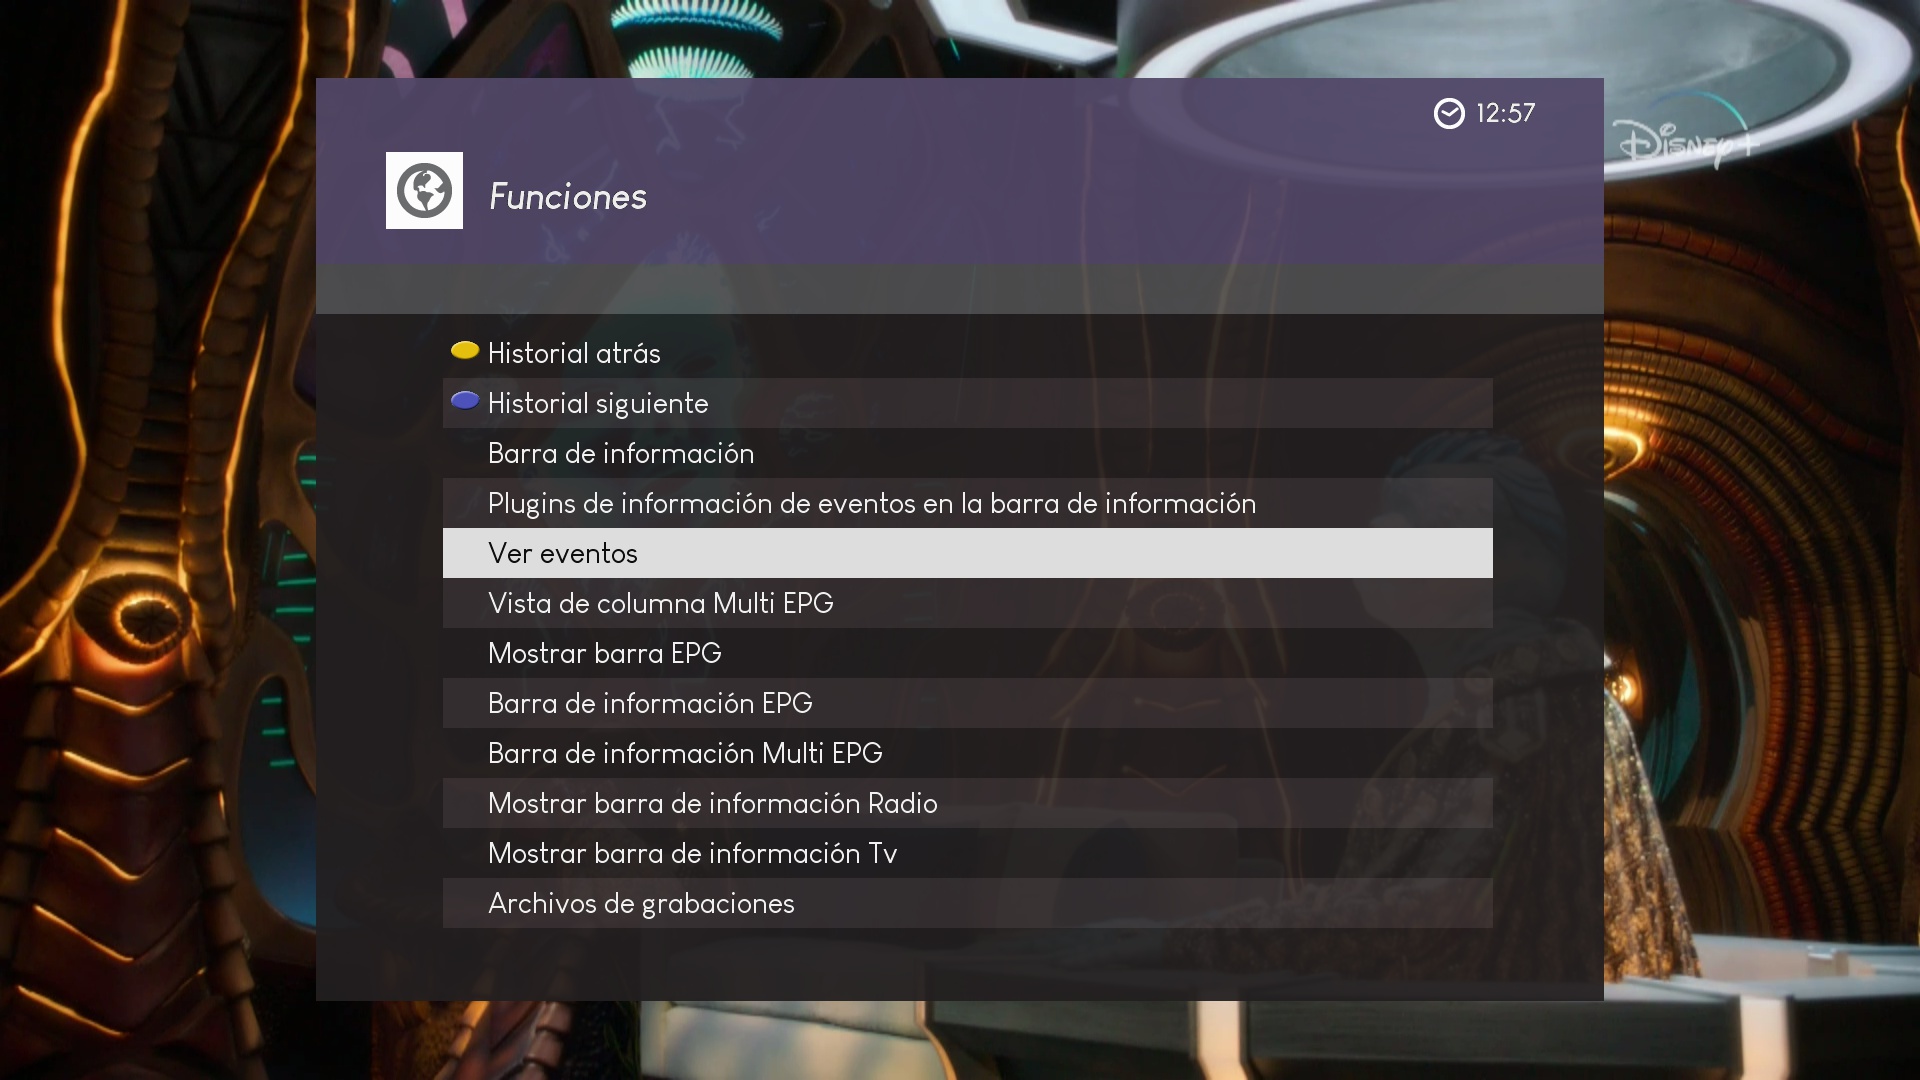The width and height of the screenshot is (1920, 1080).
Task: Choose Barra de información option
Action: [968, 453]
